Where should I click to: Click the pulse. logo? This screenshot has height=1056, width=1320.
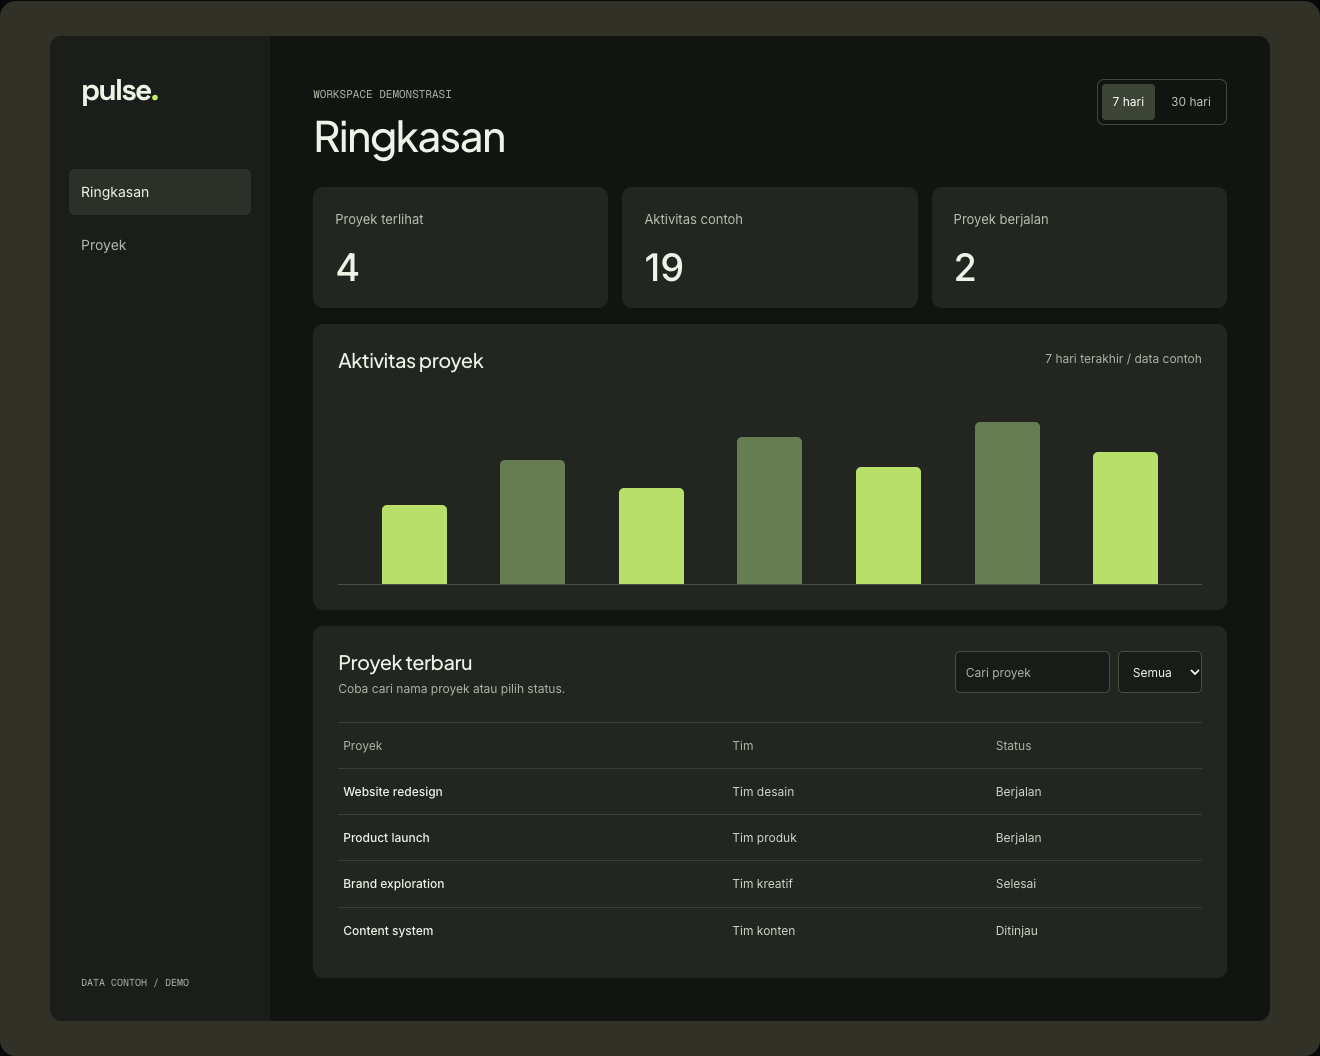120,92
